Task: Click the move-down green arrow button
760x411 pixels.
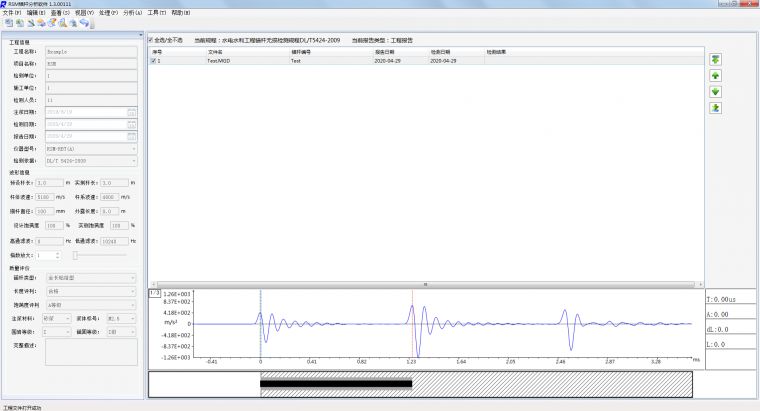Action: tap(716, 91)
